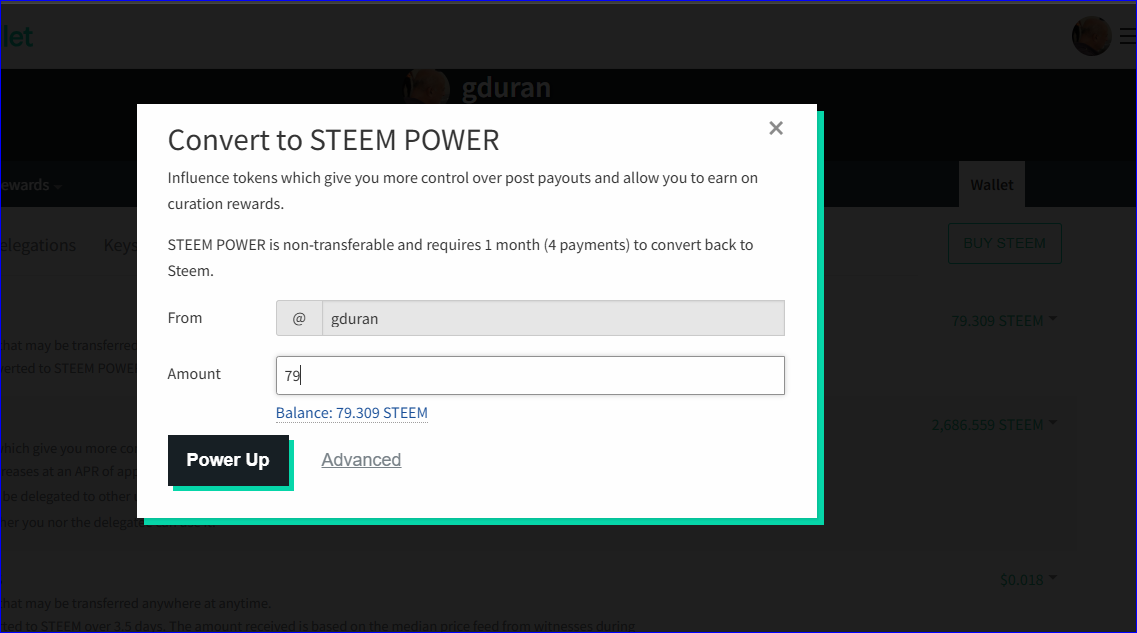Focus the Amount input field
The image size is (1137, 633).
[530, 375]
